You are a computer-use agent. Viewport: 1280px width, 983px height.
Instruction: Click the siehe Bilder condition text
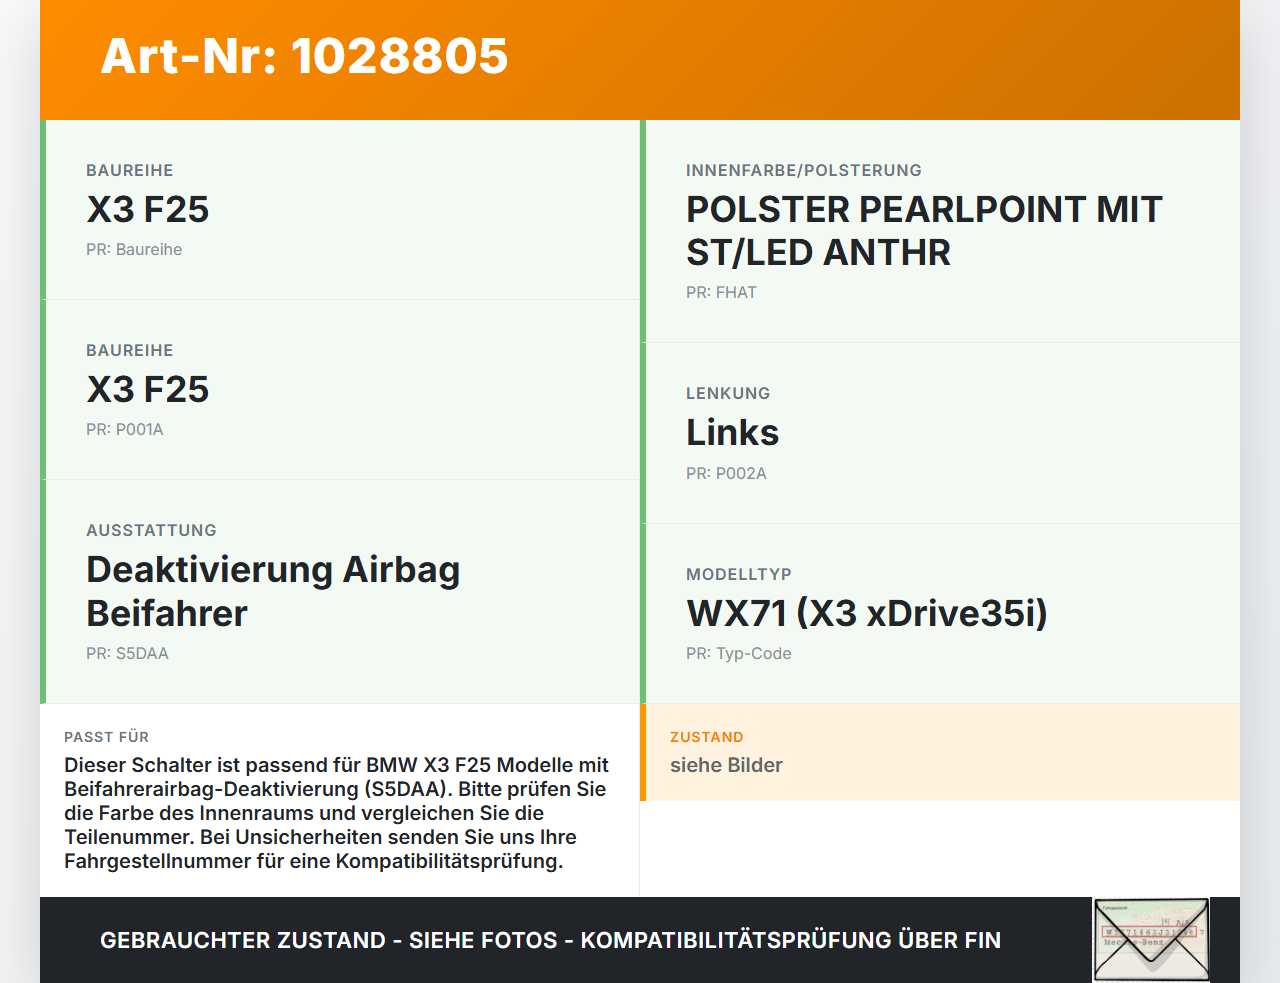[x=726, y=766]
